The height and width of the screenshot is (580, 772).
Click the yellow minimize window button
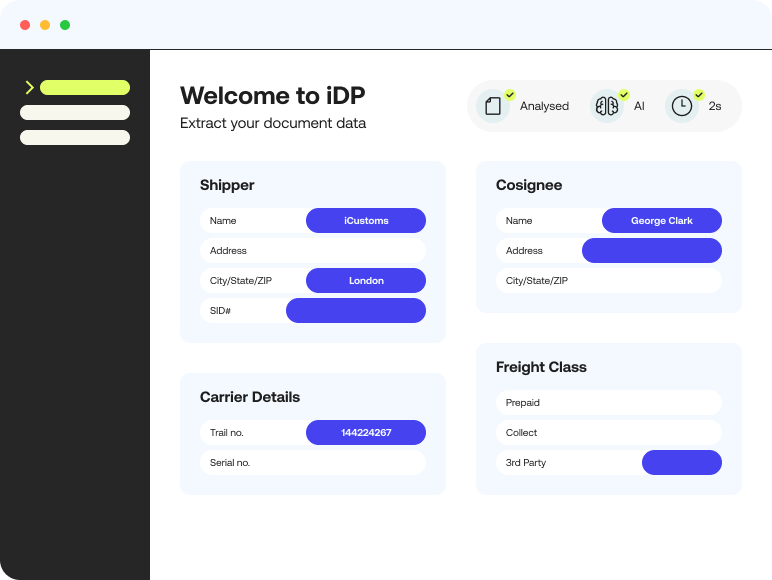(45, 25)
